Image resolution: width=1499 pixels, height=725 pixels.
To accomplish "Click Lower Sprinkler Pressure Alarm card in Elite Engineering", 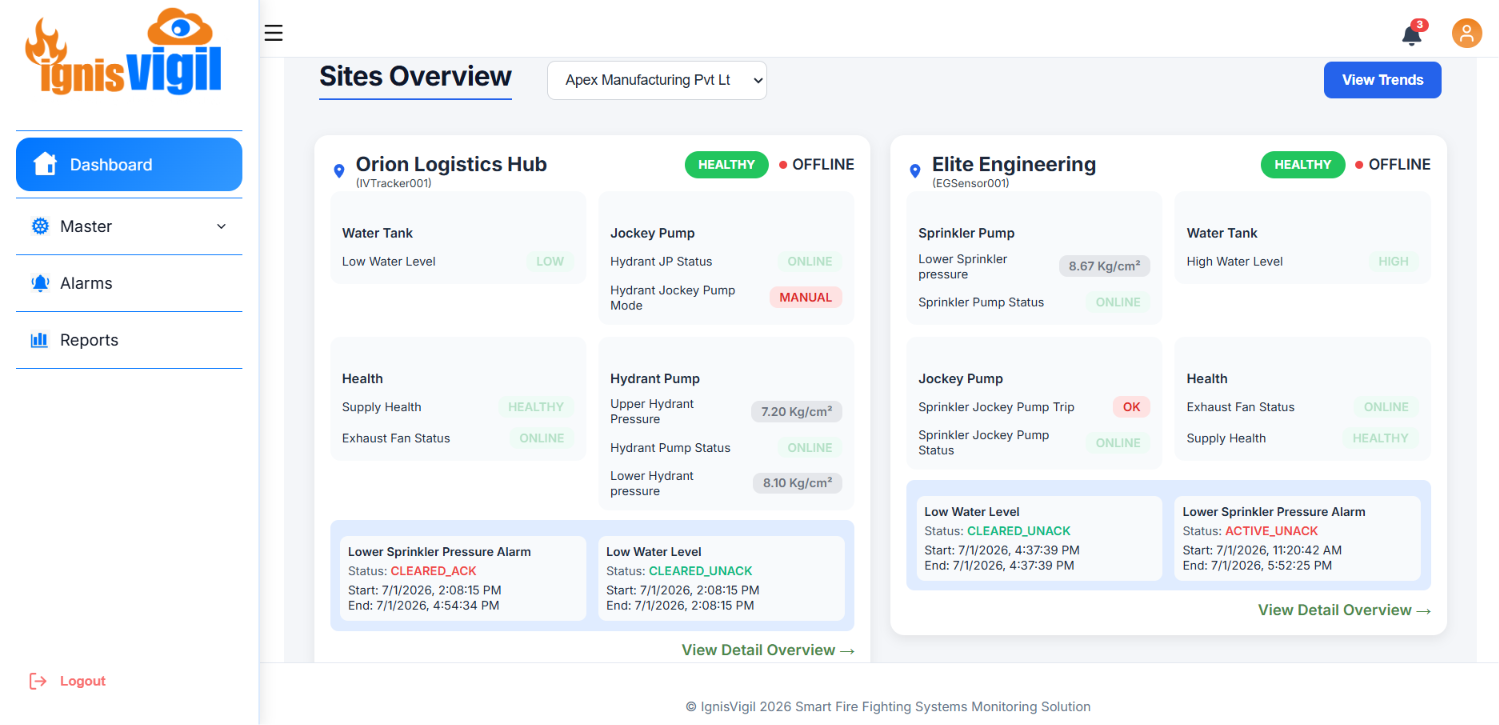I will click(1297, 538).
